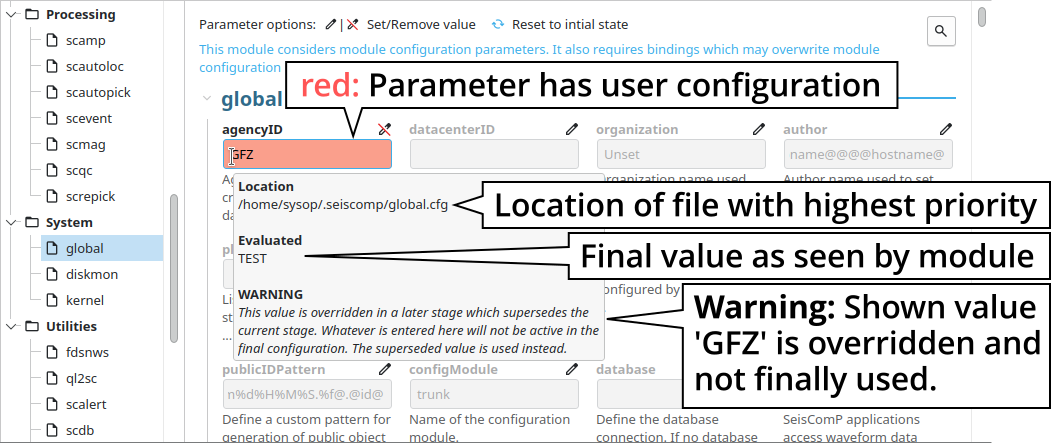Click the search magnifier button
This screenshot has width=1055, height=443.
[940, 32]
